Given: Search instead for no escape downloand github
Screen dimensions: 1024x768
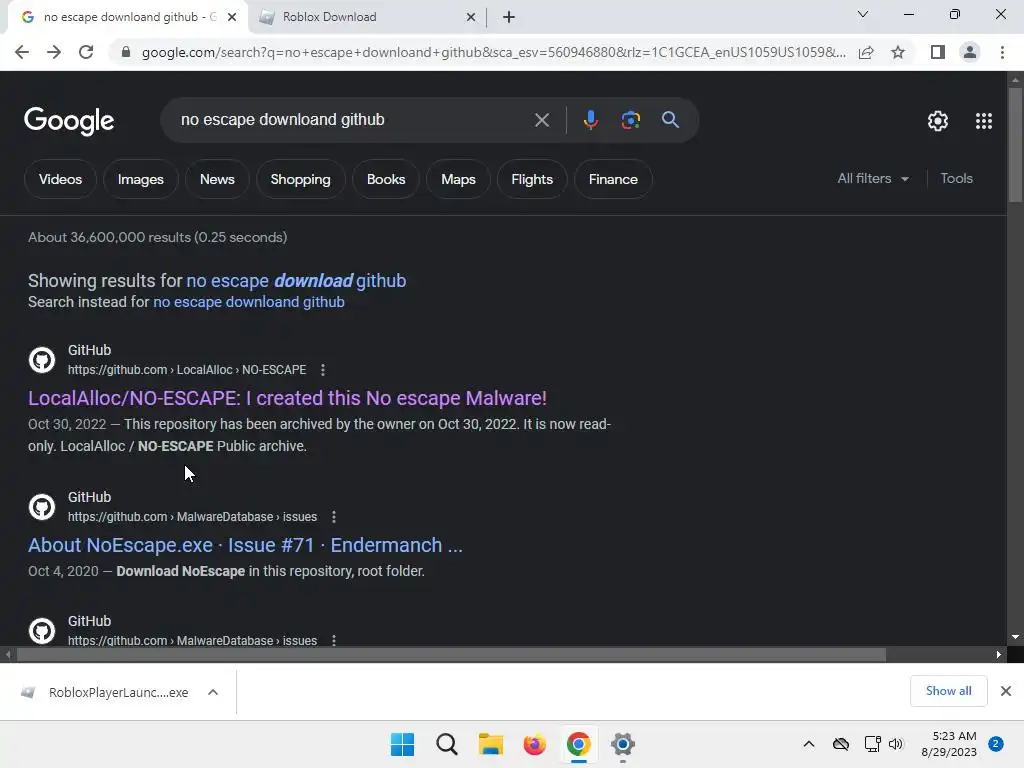Looking at the screenshot, I should click(x=249, y=302).
